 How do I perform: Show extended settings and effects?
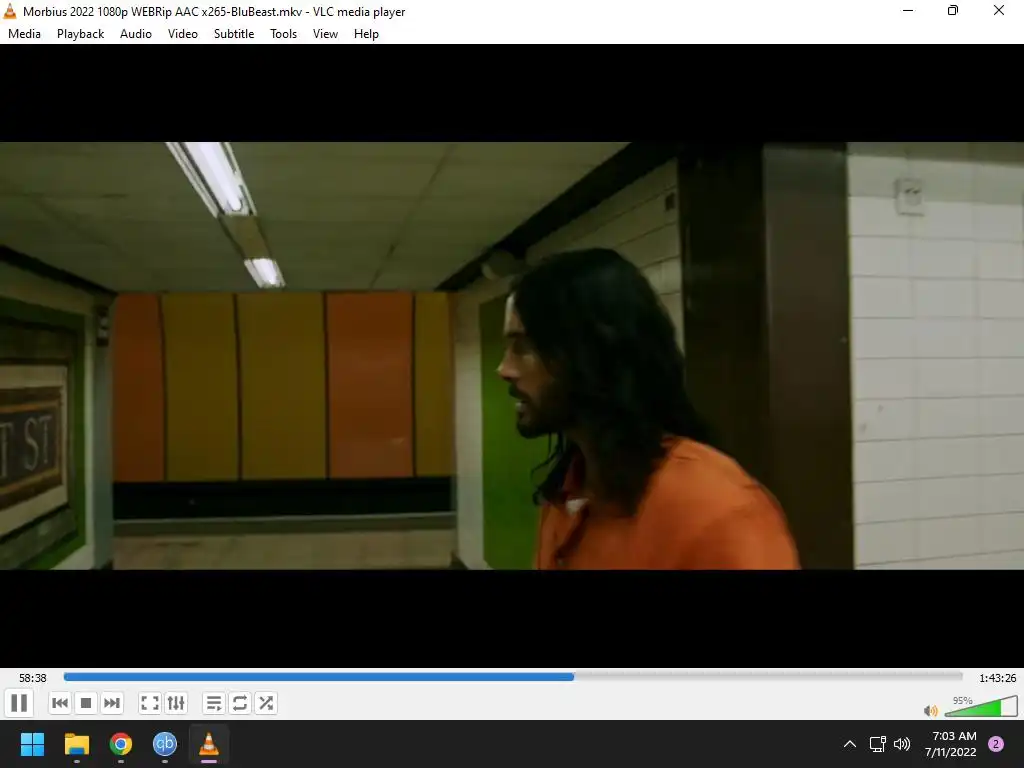click(176, 703)
